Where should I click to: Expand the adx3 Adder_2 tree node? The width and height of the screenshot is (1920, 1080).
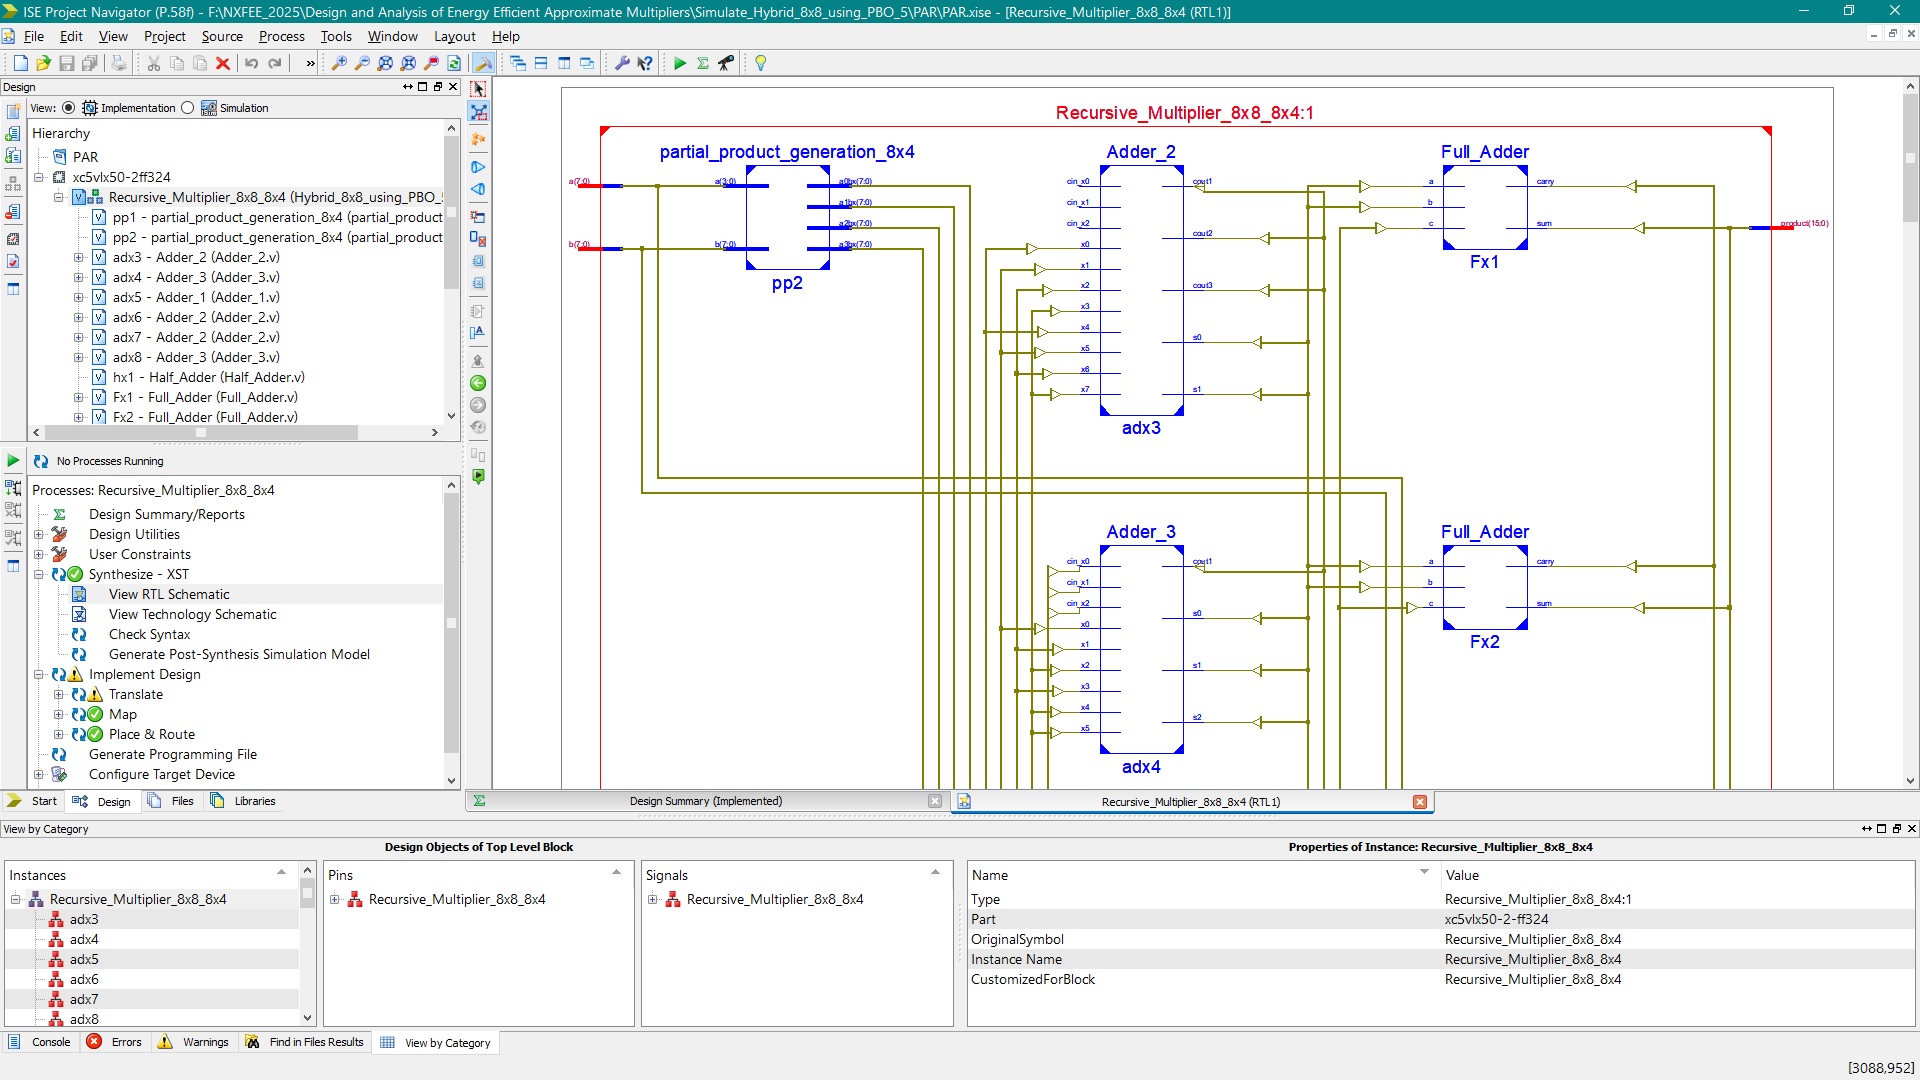tap(79, 257)
